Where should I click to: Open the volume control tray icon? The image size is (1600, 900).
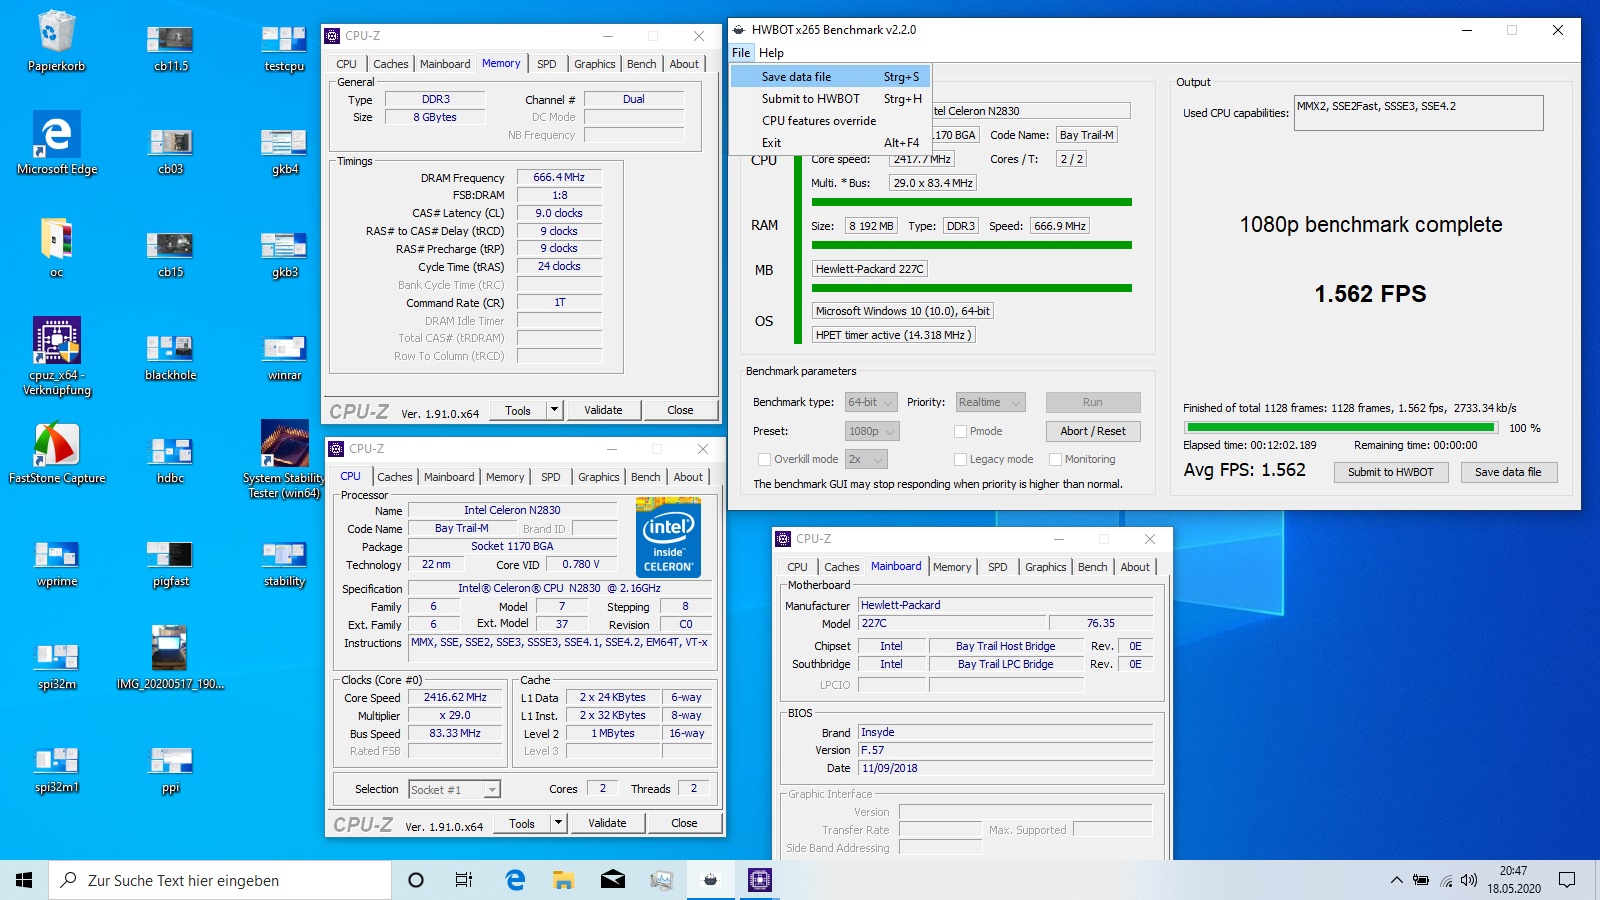pos(1469,880)
